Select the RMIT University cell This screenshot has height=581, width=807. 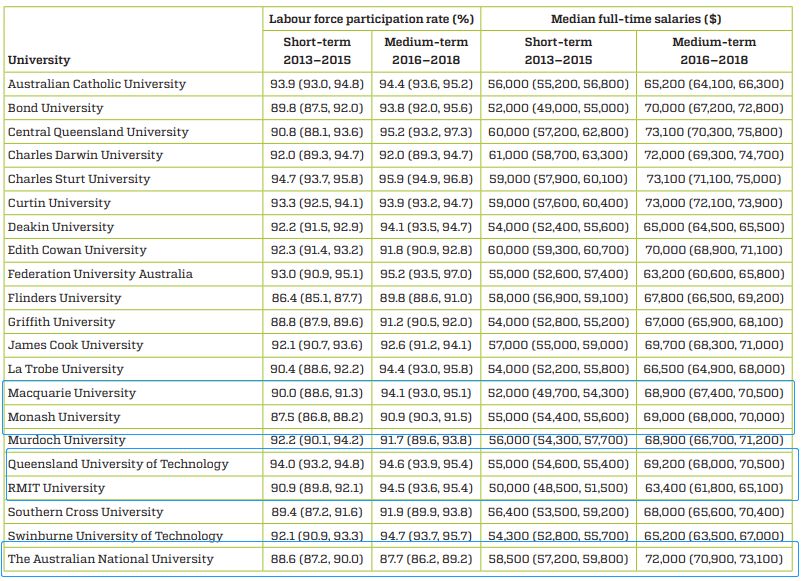pyautogui.click(x=56, y=488)
